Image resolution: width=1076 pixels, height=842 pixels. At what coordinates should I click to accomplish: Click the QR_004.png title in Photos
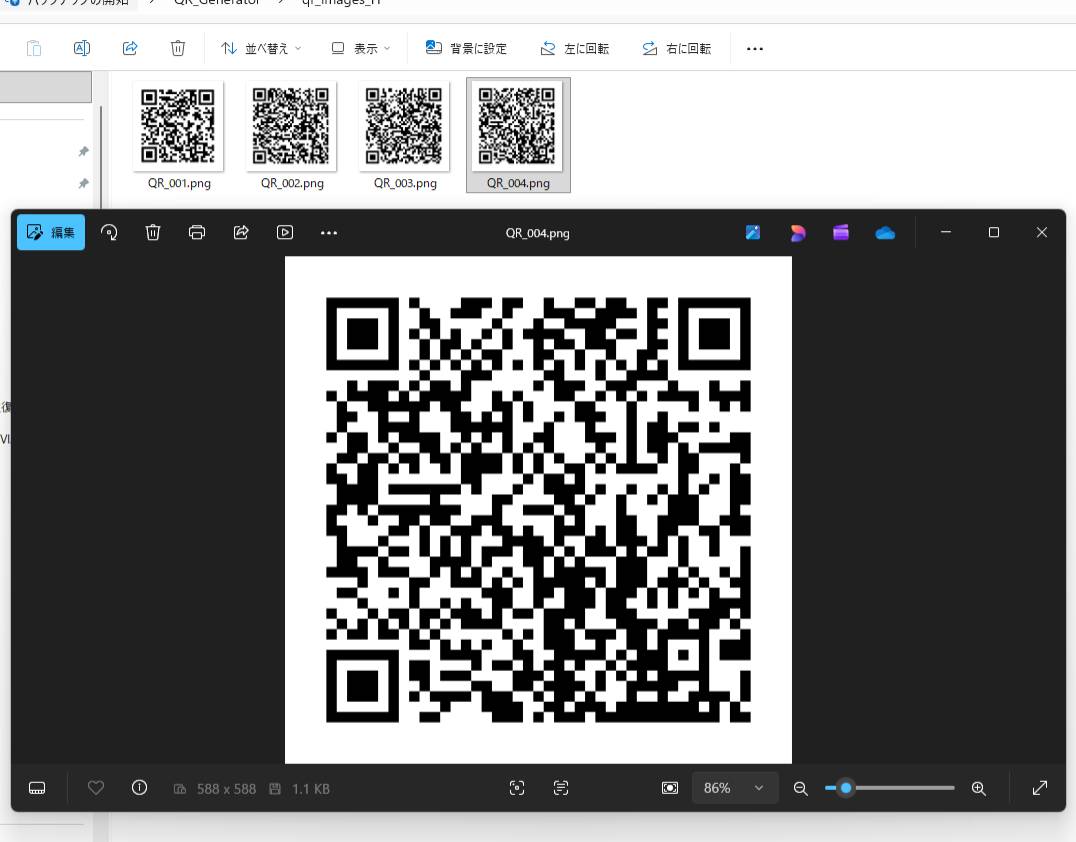537,233
